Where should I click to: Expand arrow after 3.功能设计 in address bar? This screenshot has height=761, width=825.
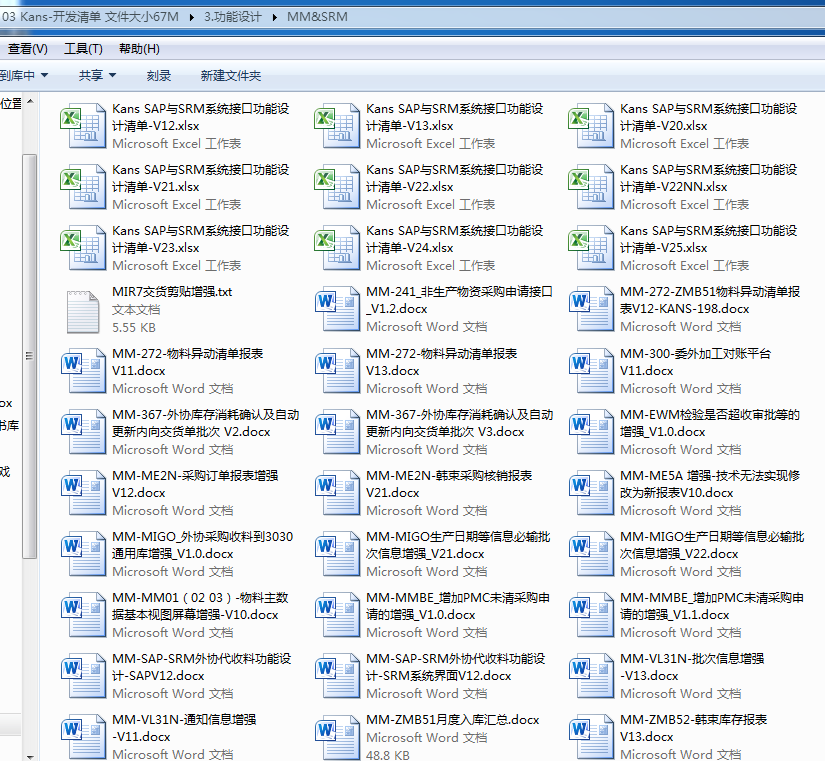(x=275, y=17)
